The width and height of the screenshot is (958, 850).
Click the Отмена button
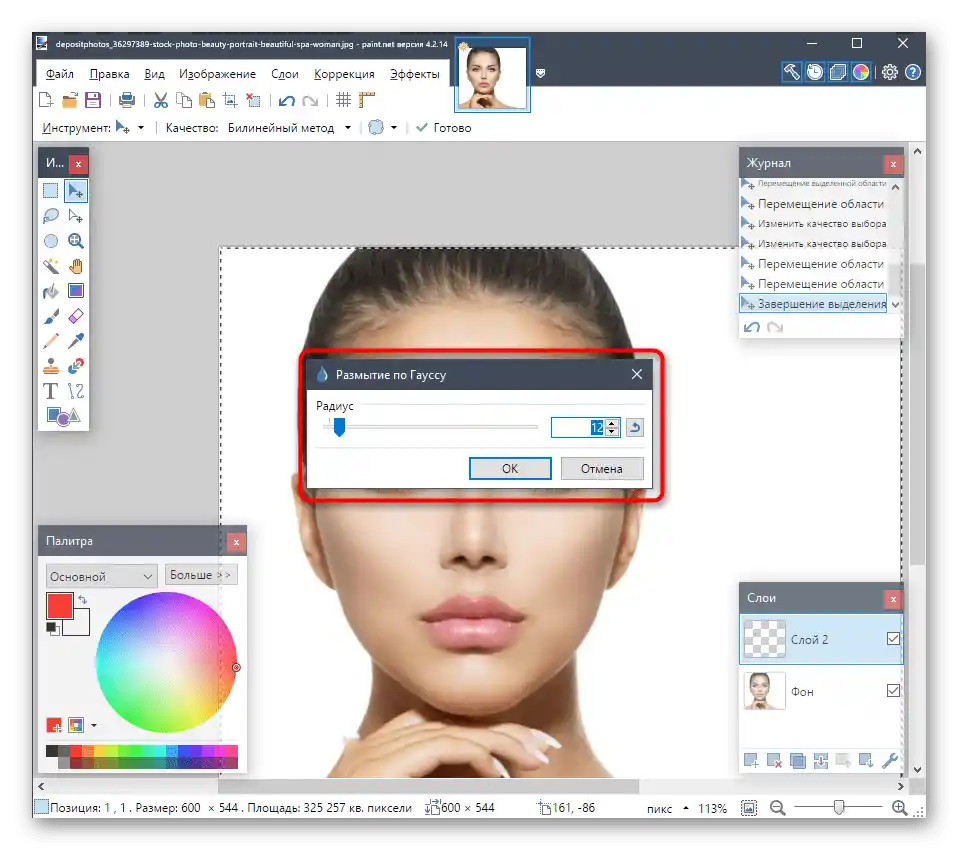(600, 468)
